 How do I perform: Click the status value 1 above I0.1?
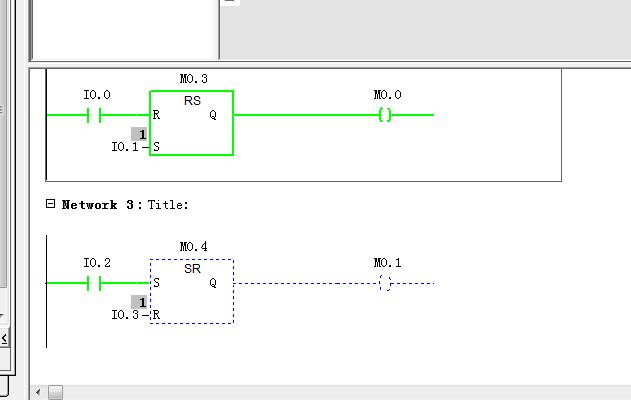(x=139, y=134)
